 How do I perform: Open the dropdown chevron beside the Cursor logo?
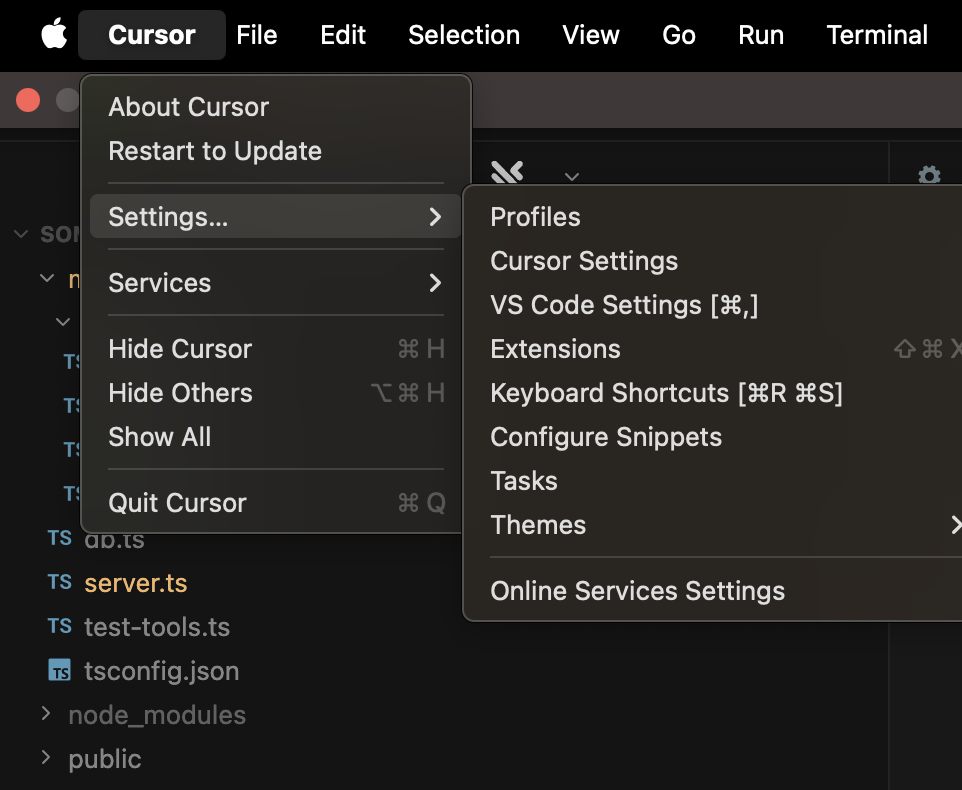pyautogui.click(x=571, y=178)
